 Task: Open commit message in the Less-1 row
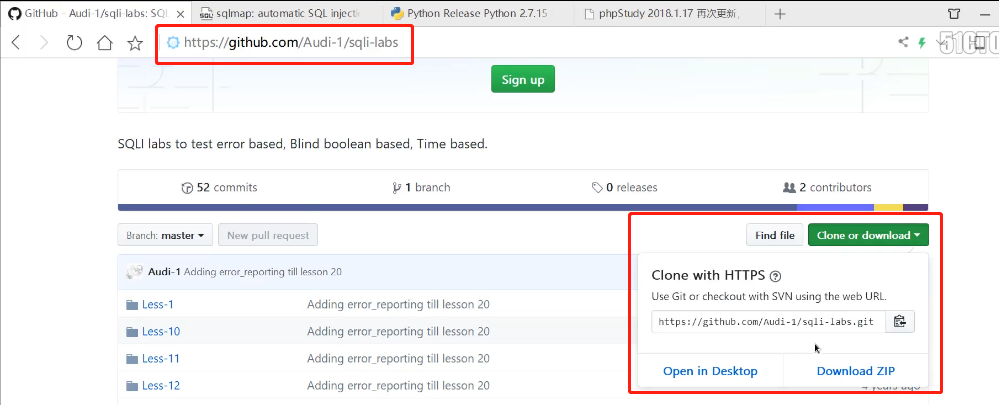tap(398, 305)
